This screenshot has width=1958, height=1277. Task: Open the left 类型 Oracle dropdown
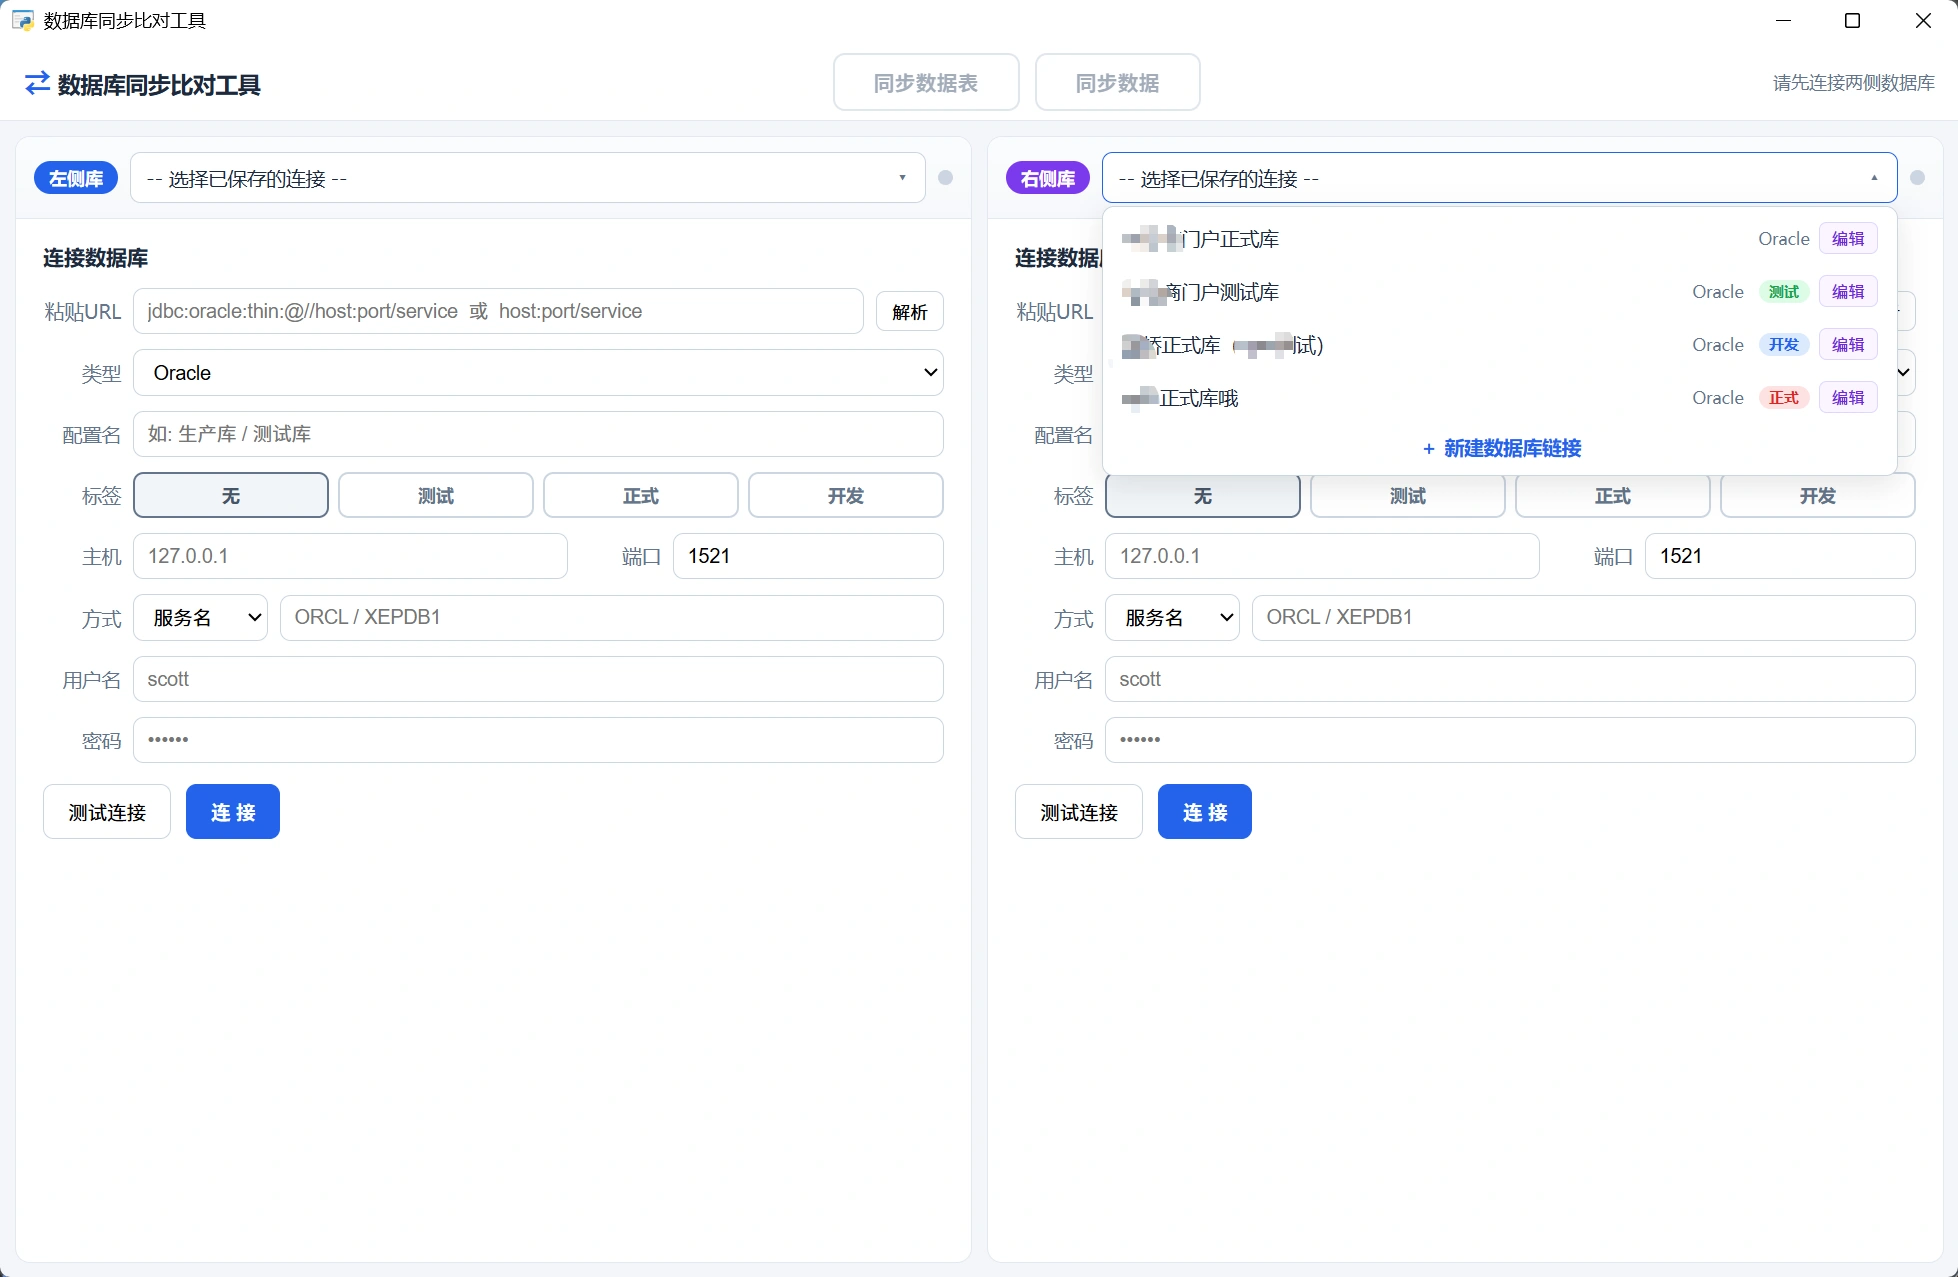coord(538,373)
